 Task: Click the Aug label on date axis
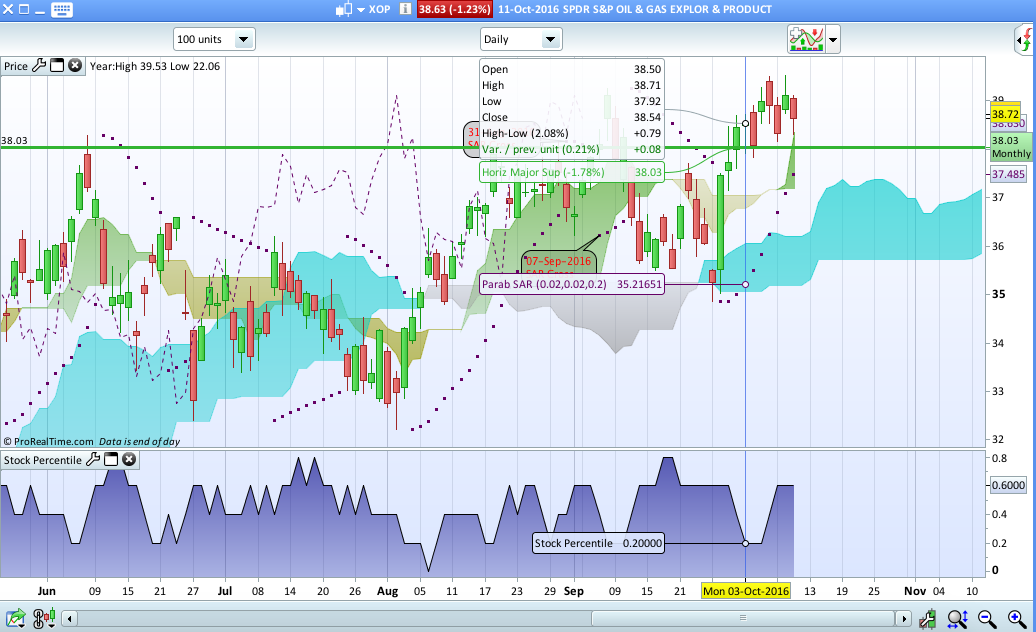point(387,590)
